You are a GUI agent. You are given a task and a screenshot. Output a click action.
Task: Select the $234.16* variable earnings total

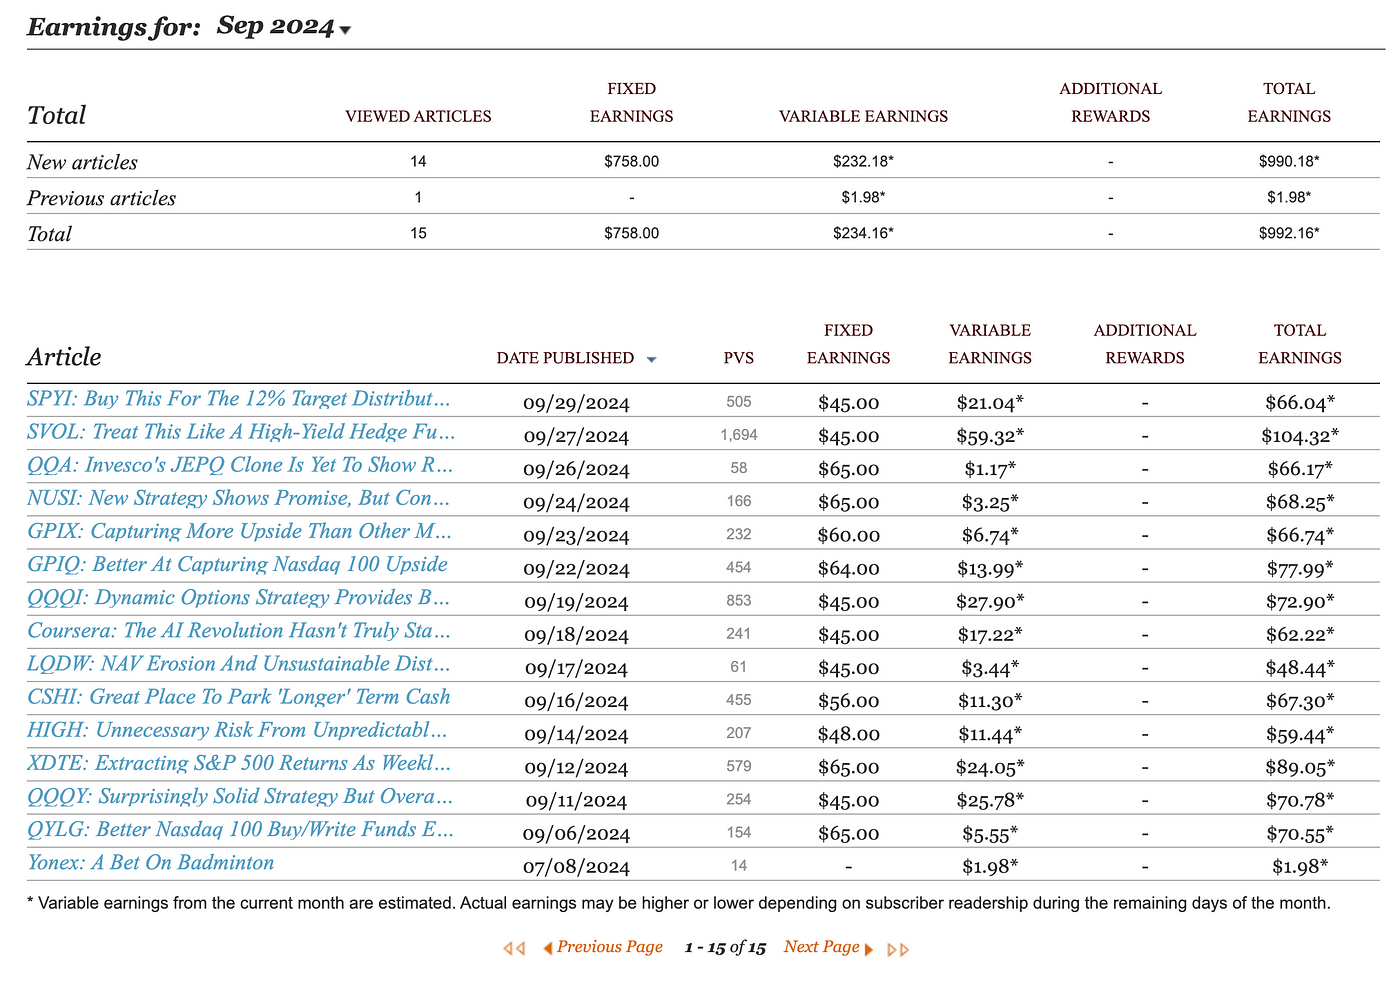[863, 233]
